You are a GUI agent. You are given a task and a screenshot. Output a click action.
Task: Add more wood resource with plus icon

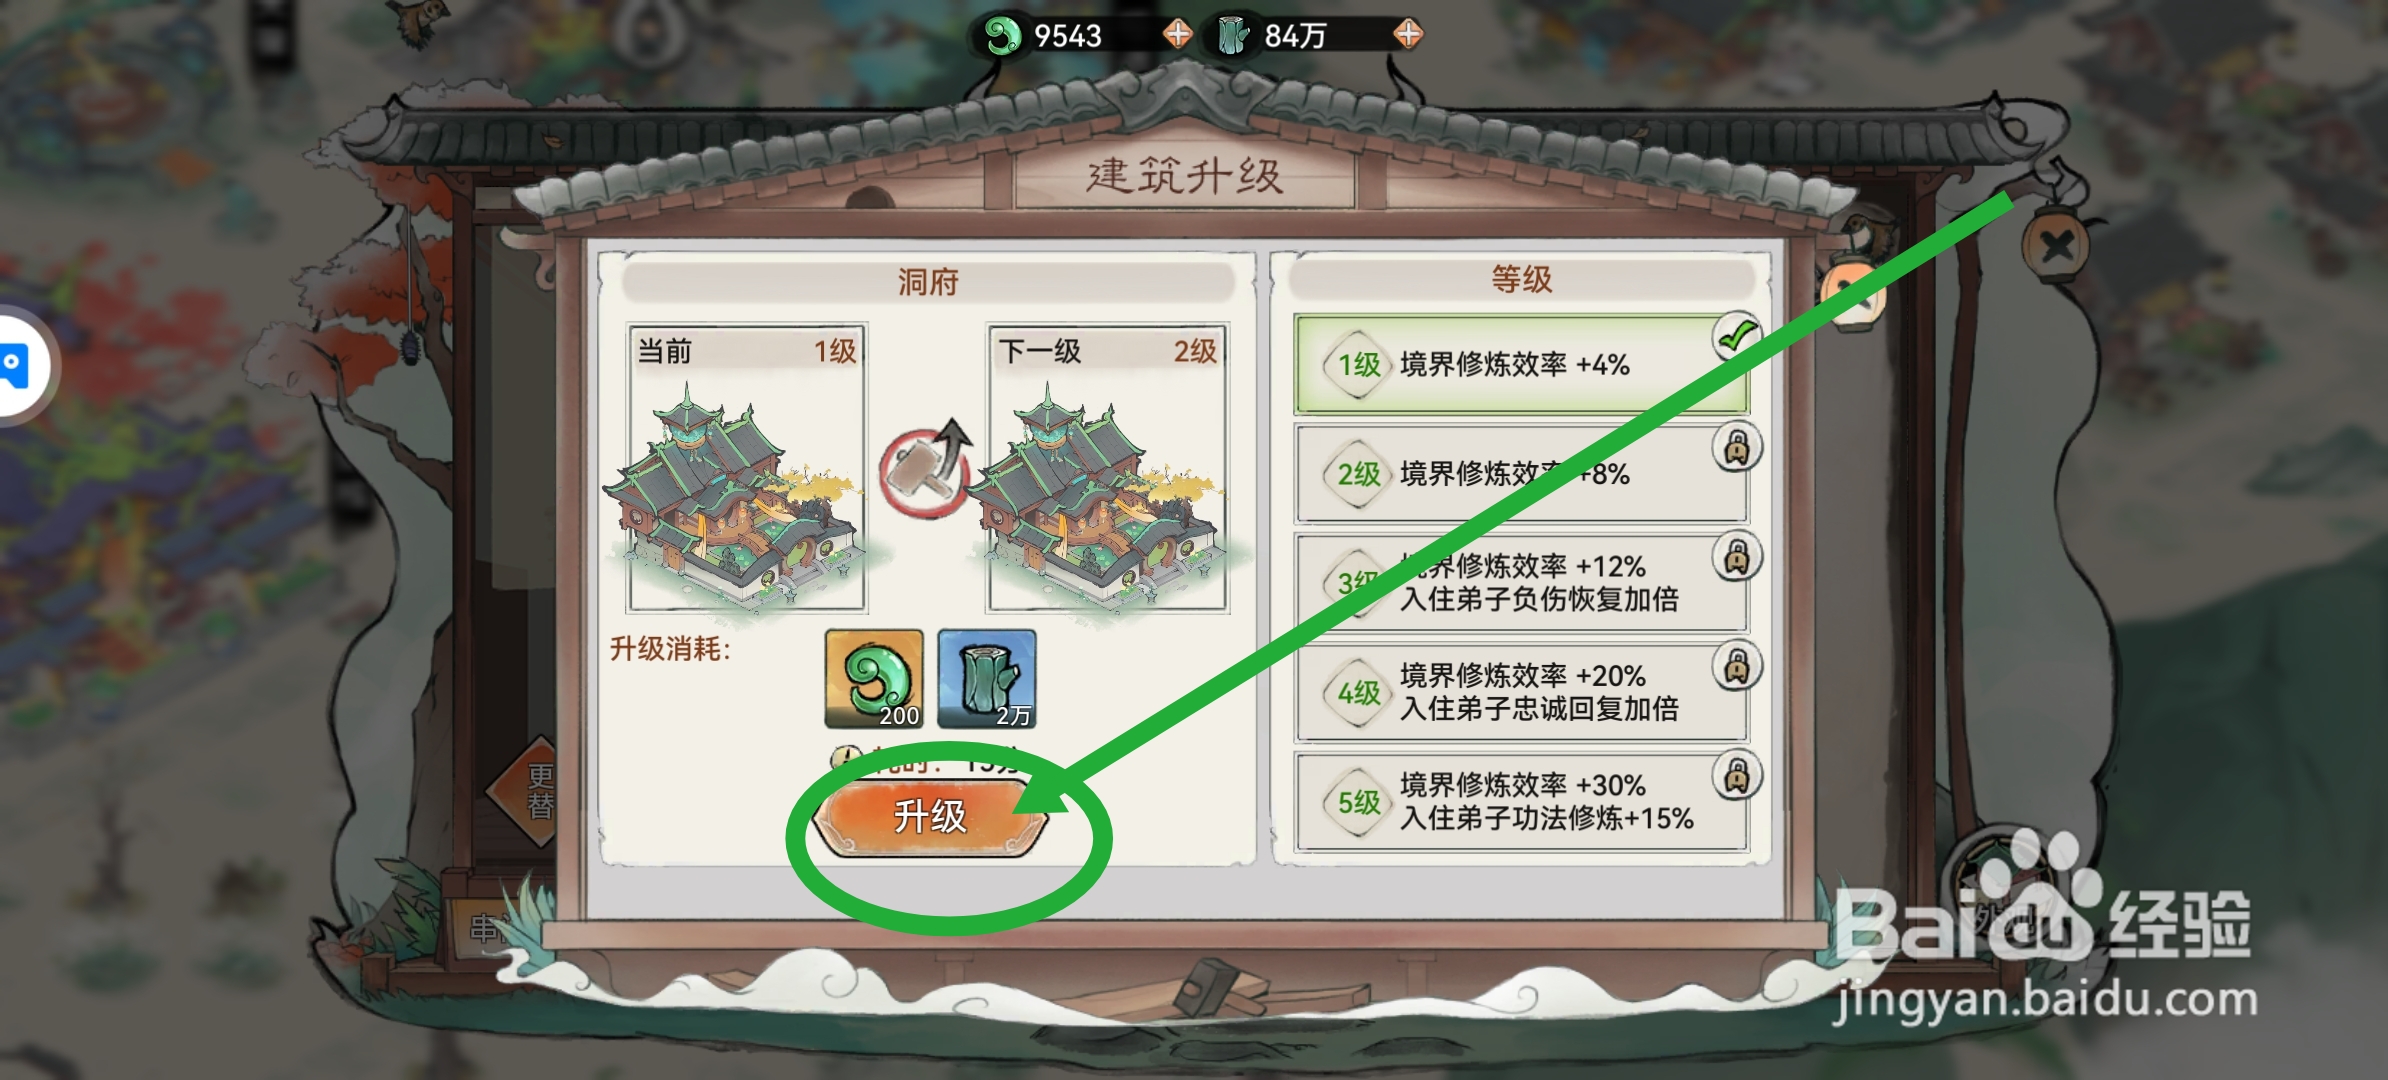click(x=1408, y=35)
